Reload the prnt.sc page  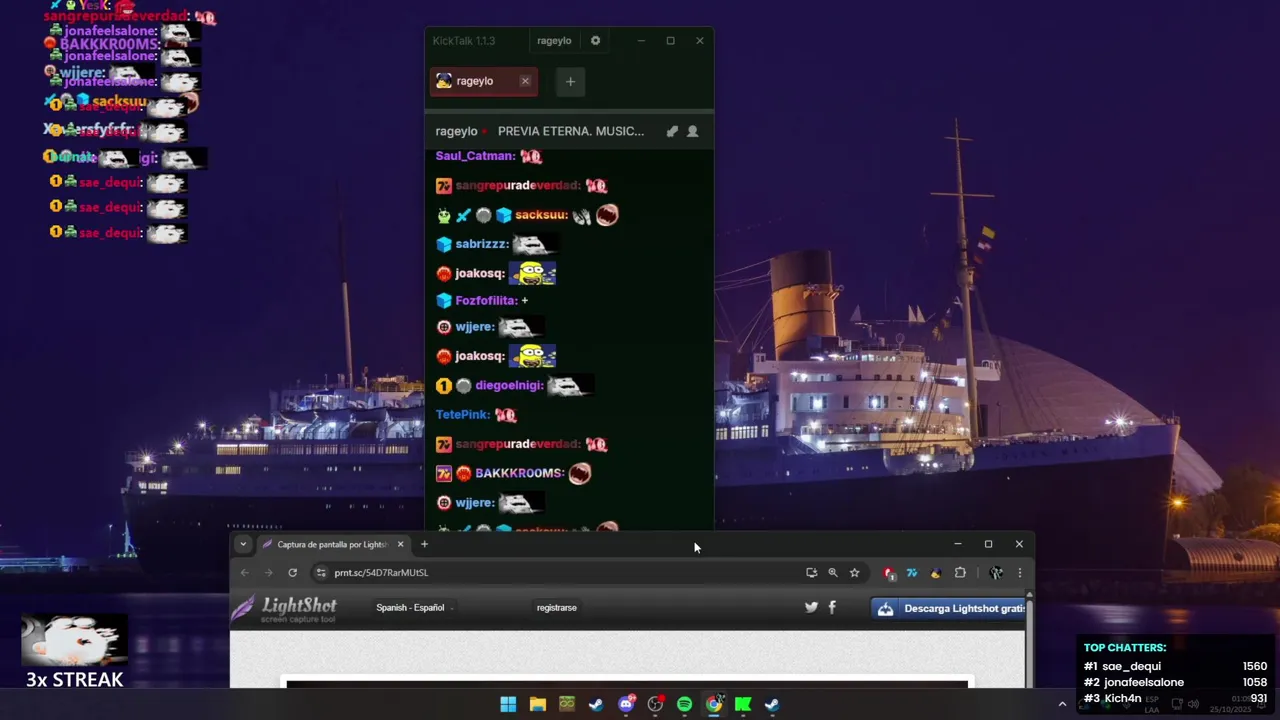[x=292, y=573]
